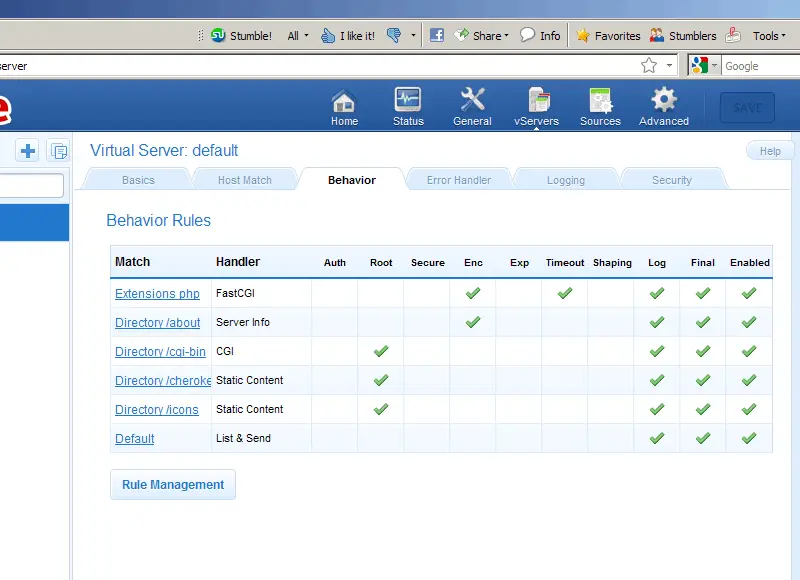Viewport: 800px width, 580px height.
Task: Click the clone virtual server icon
Action: (58, 150)
